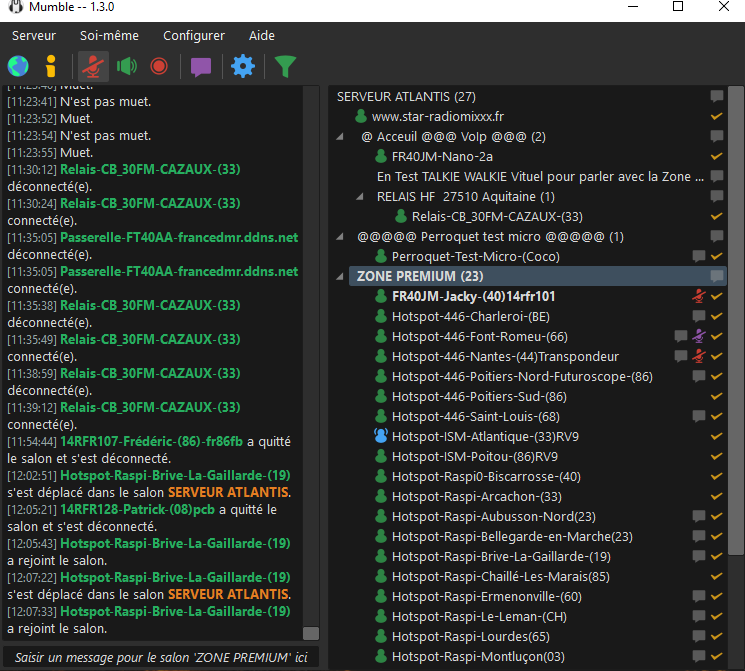This screenshot has height=671, width=745.
Task: Collapse the Acceuil VoIp channel
Action: click(x=340, y=137)
